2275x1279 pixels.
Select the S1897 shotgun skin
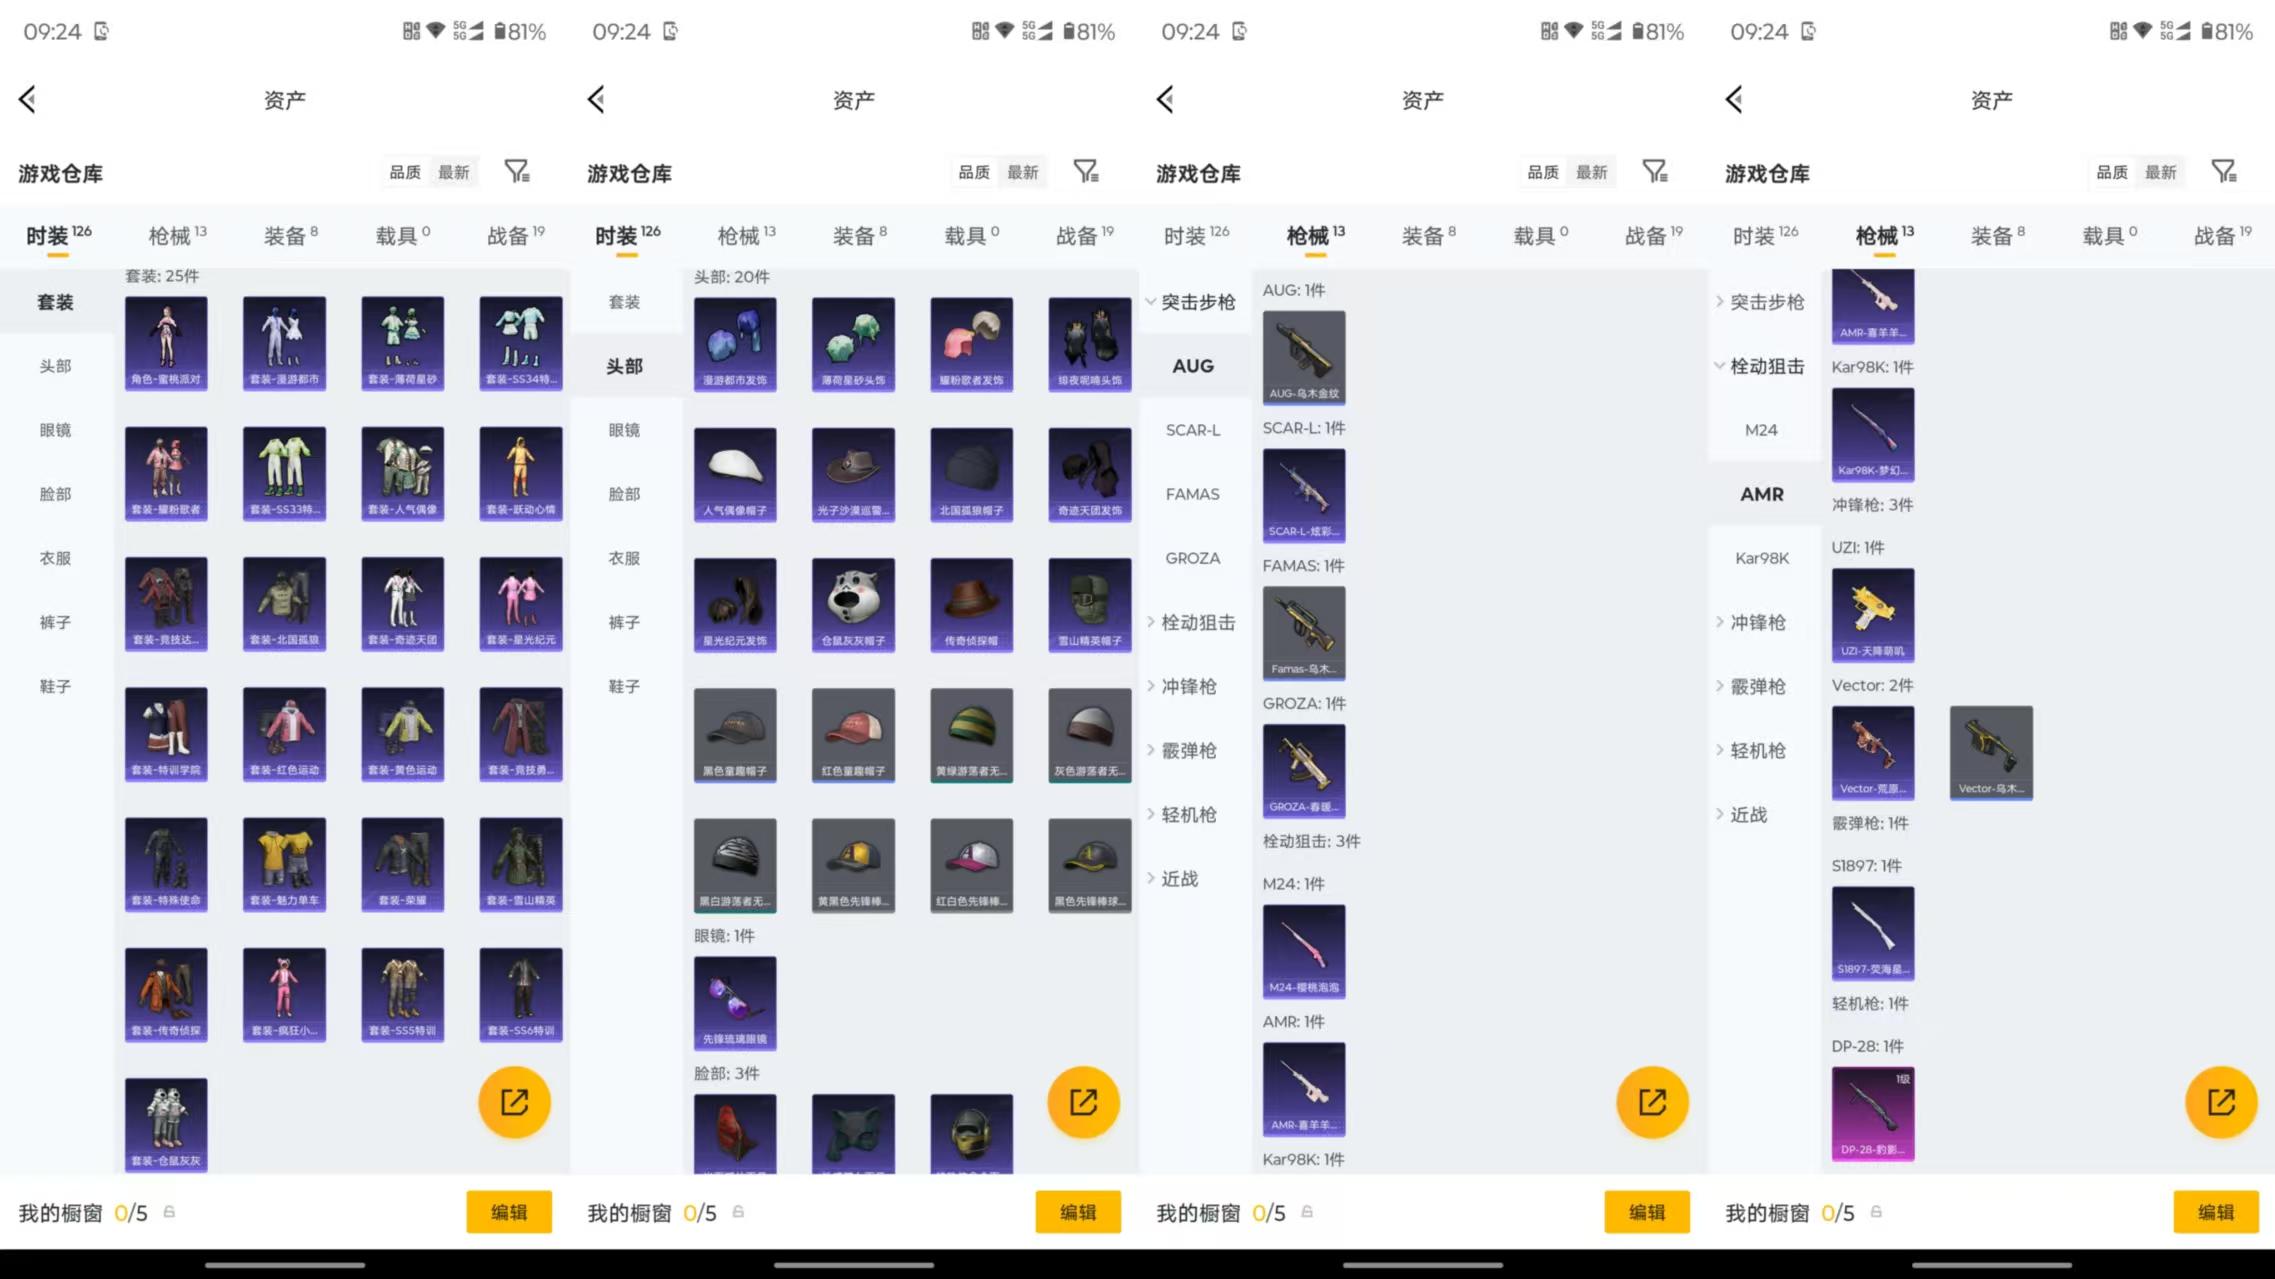(1873, 933)
